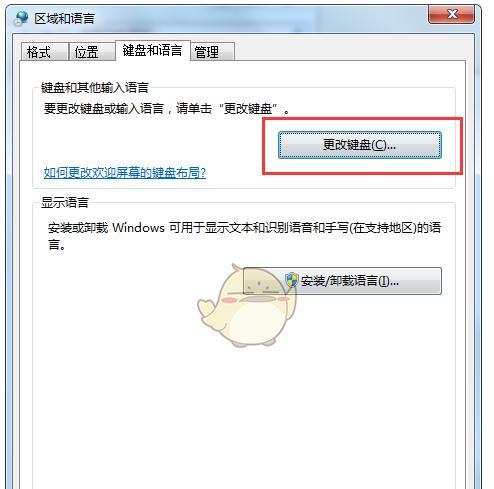Click the quoted “更改键盘” text in the instructions

click(248, 108)
